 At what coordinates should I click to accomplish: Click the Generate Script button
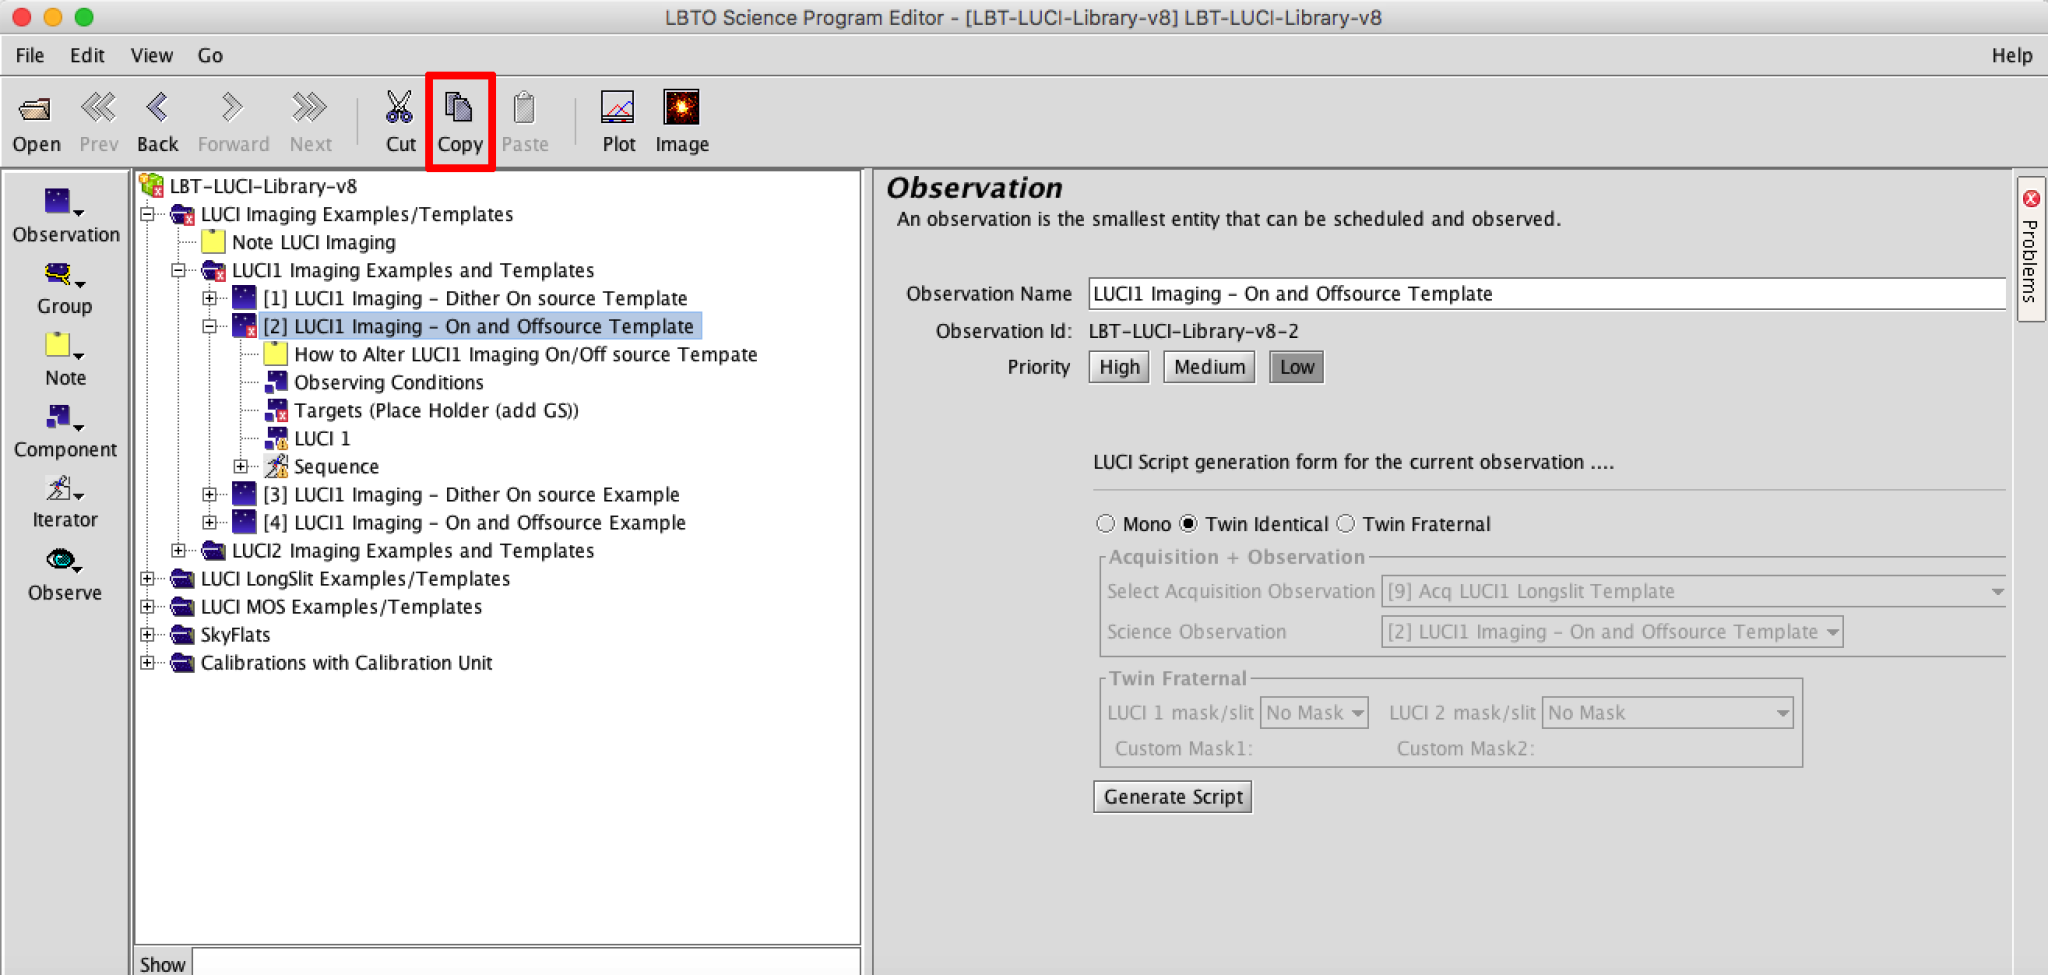pos(1173,797)
